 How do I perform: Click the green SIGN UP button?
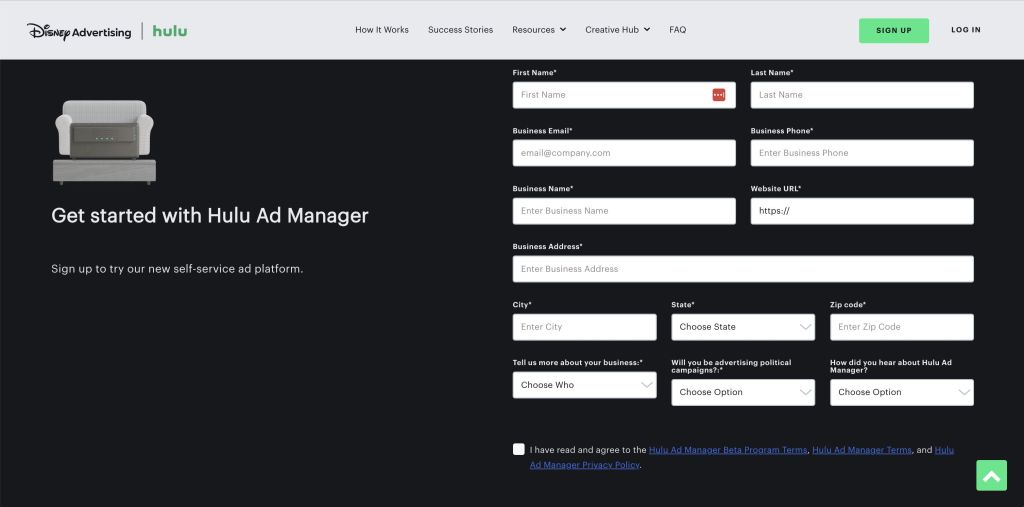click(893, 31)
